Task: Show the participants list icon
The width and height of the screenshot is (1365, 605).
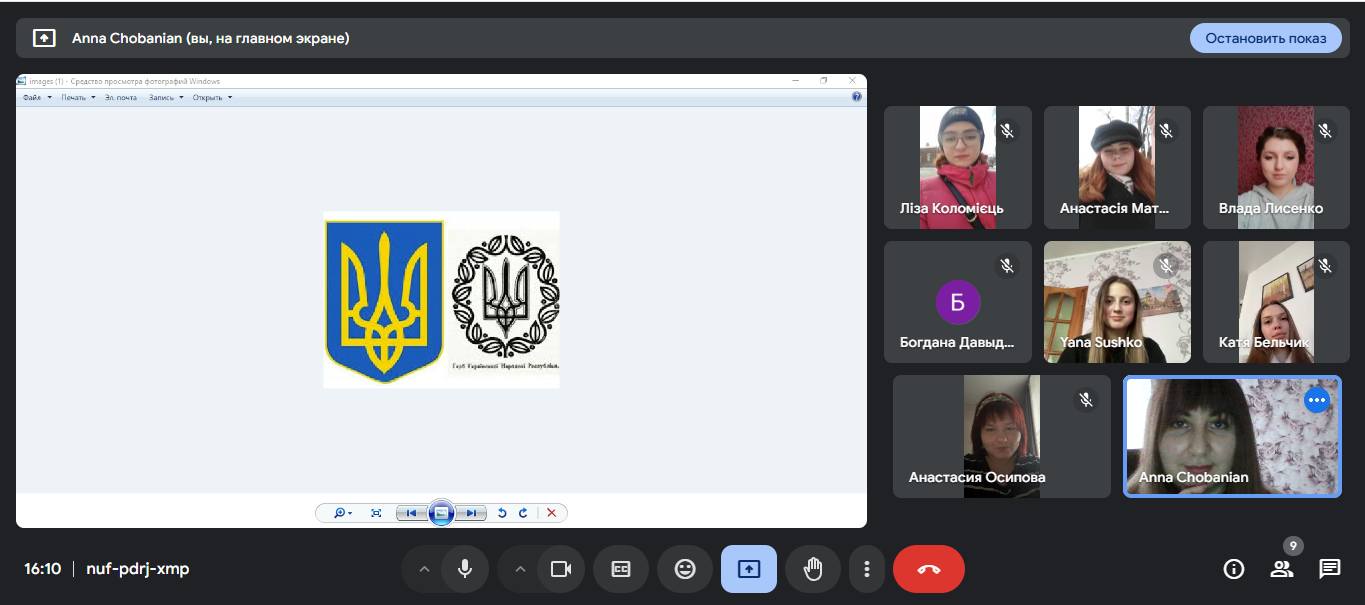Action: tap(1281, 569)
